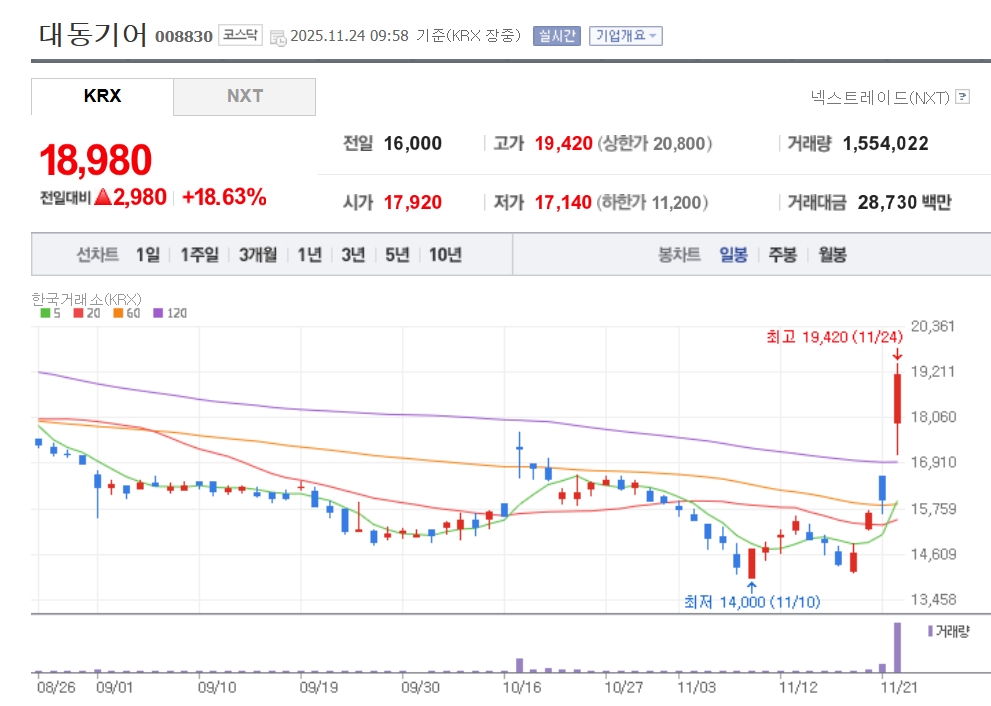Screen dimensions: 991x706
Task: Show the 5년 line chart
Action: click(398, 255)
